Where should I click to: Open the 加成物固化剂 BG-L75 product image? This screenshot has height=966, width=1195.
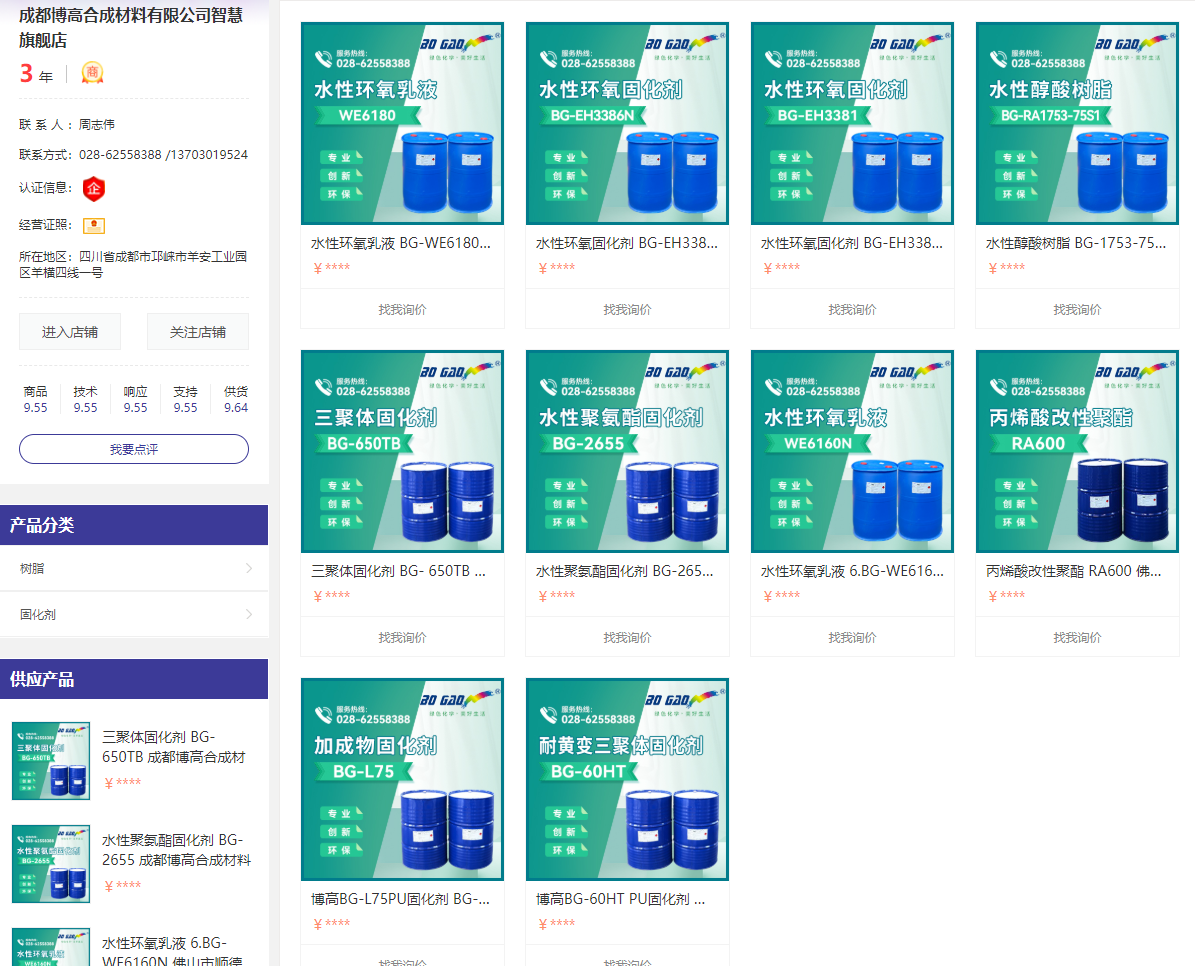tap(402, 779)
